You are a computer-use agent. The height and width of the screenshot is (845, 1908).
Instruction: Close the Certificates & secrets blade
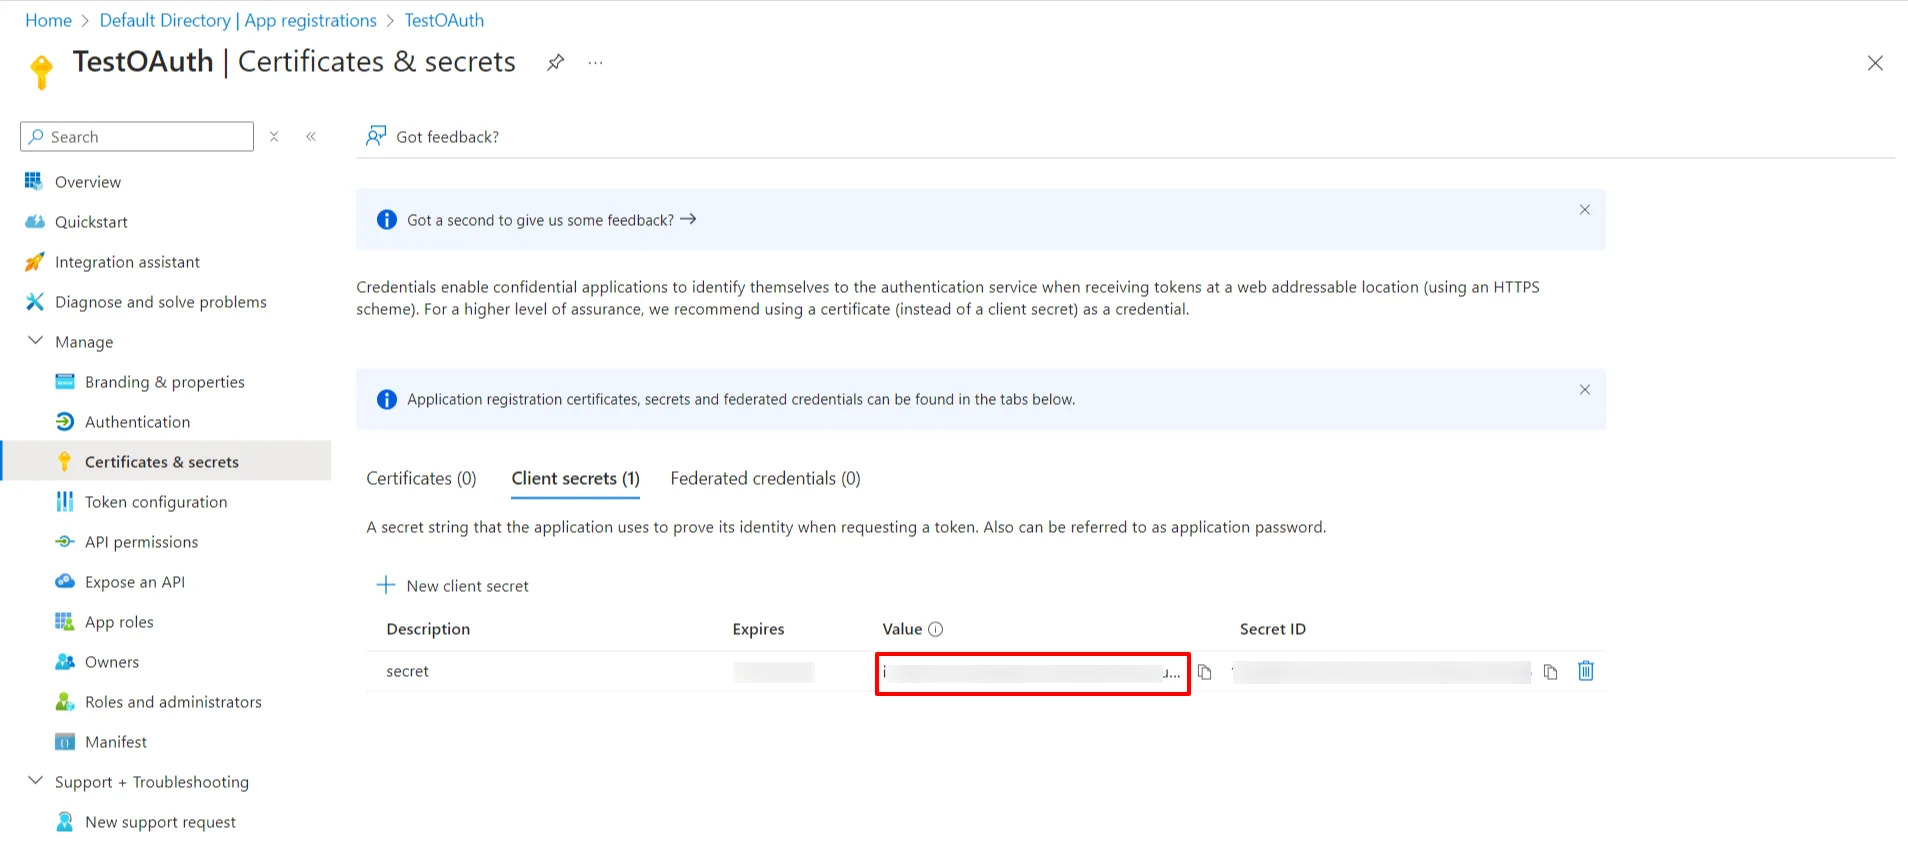pos(1875,63)
